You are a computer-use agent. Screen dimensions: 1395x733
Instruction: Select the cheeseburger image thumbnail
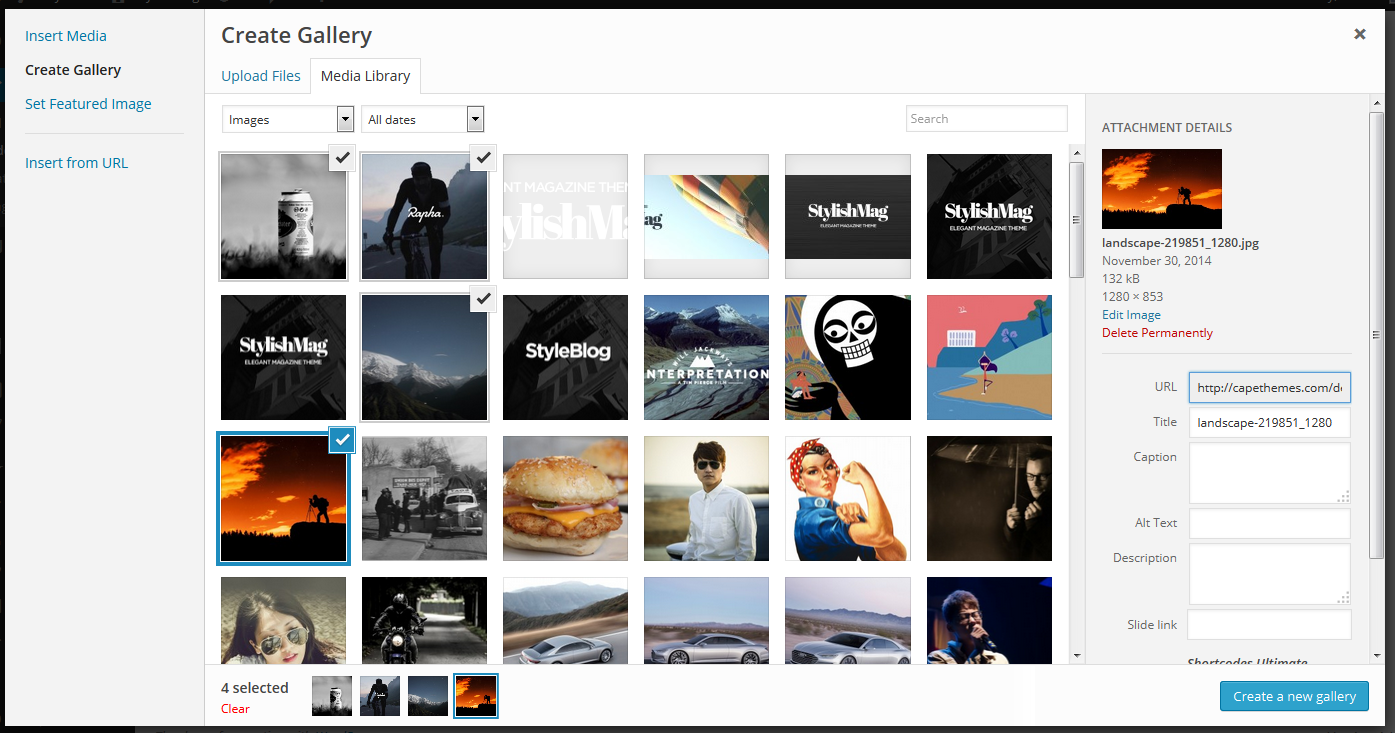click(565, 498)
